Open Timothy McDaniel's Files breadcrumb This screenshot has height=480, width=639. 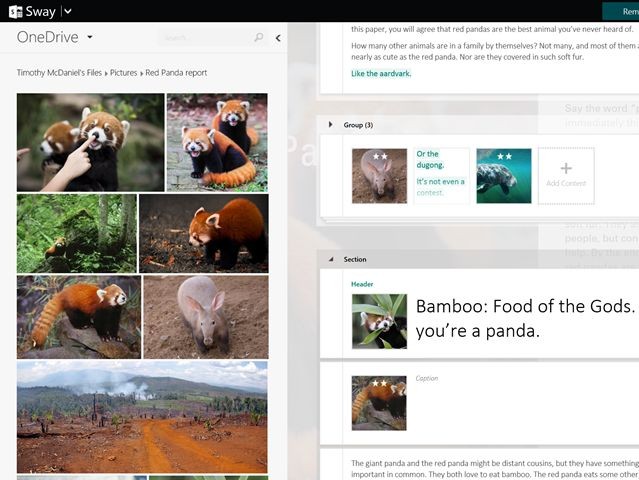pos(59,73)
